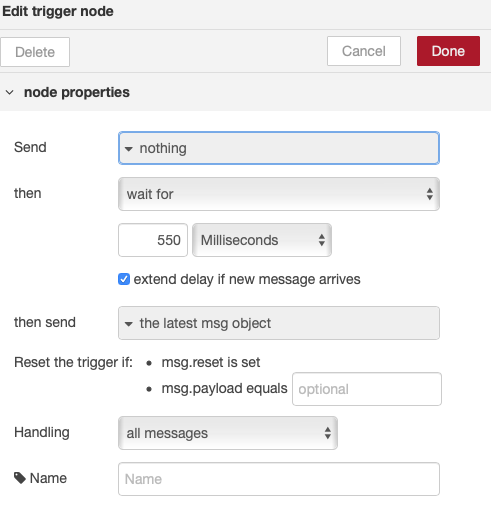491x522 pixels.
Task: Uncheck extend delay if new message arrives
Action: (124, 279)
